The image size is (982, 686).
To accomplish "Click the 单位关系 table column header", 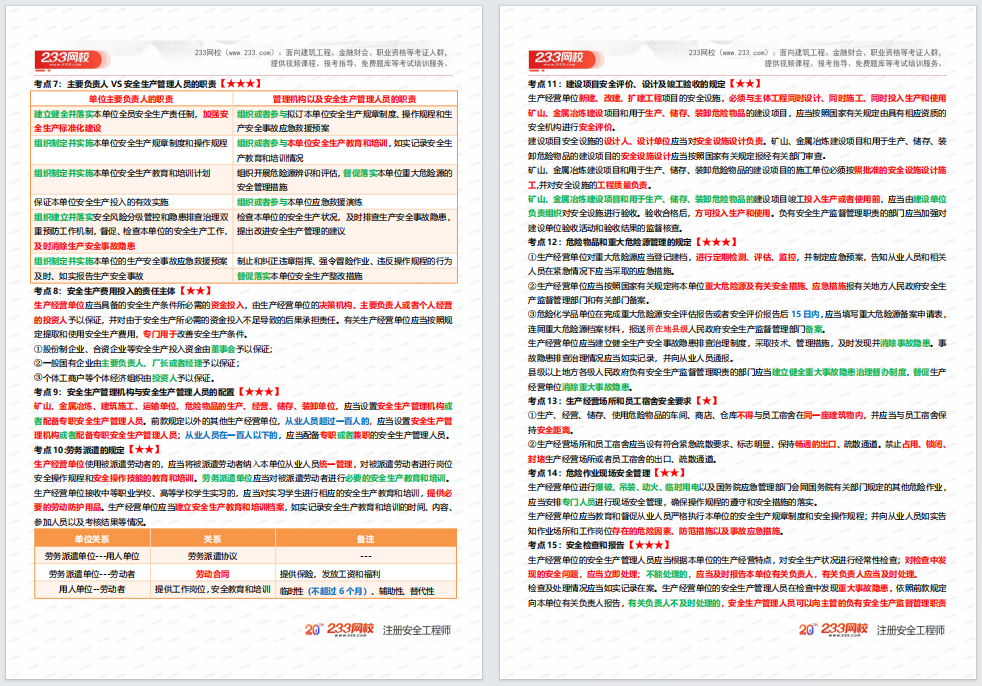I will coord(92,538).
